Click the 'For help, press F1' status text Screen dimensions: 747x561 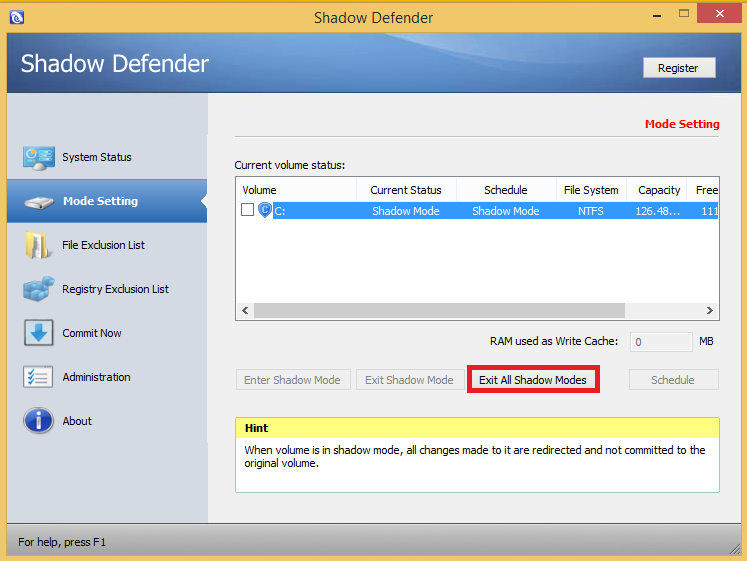pyautogui.click(x=62, y=542)
